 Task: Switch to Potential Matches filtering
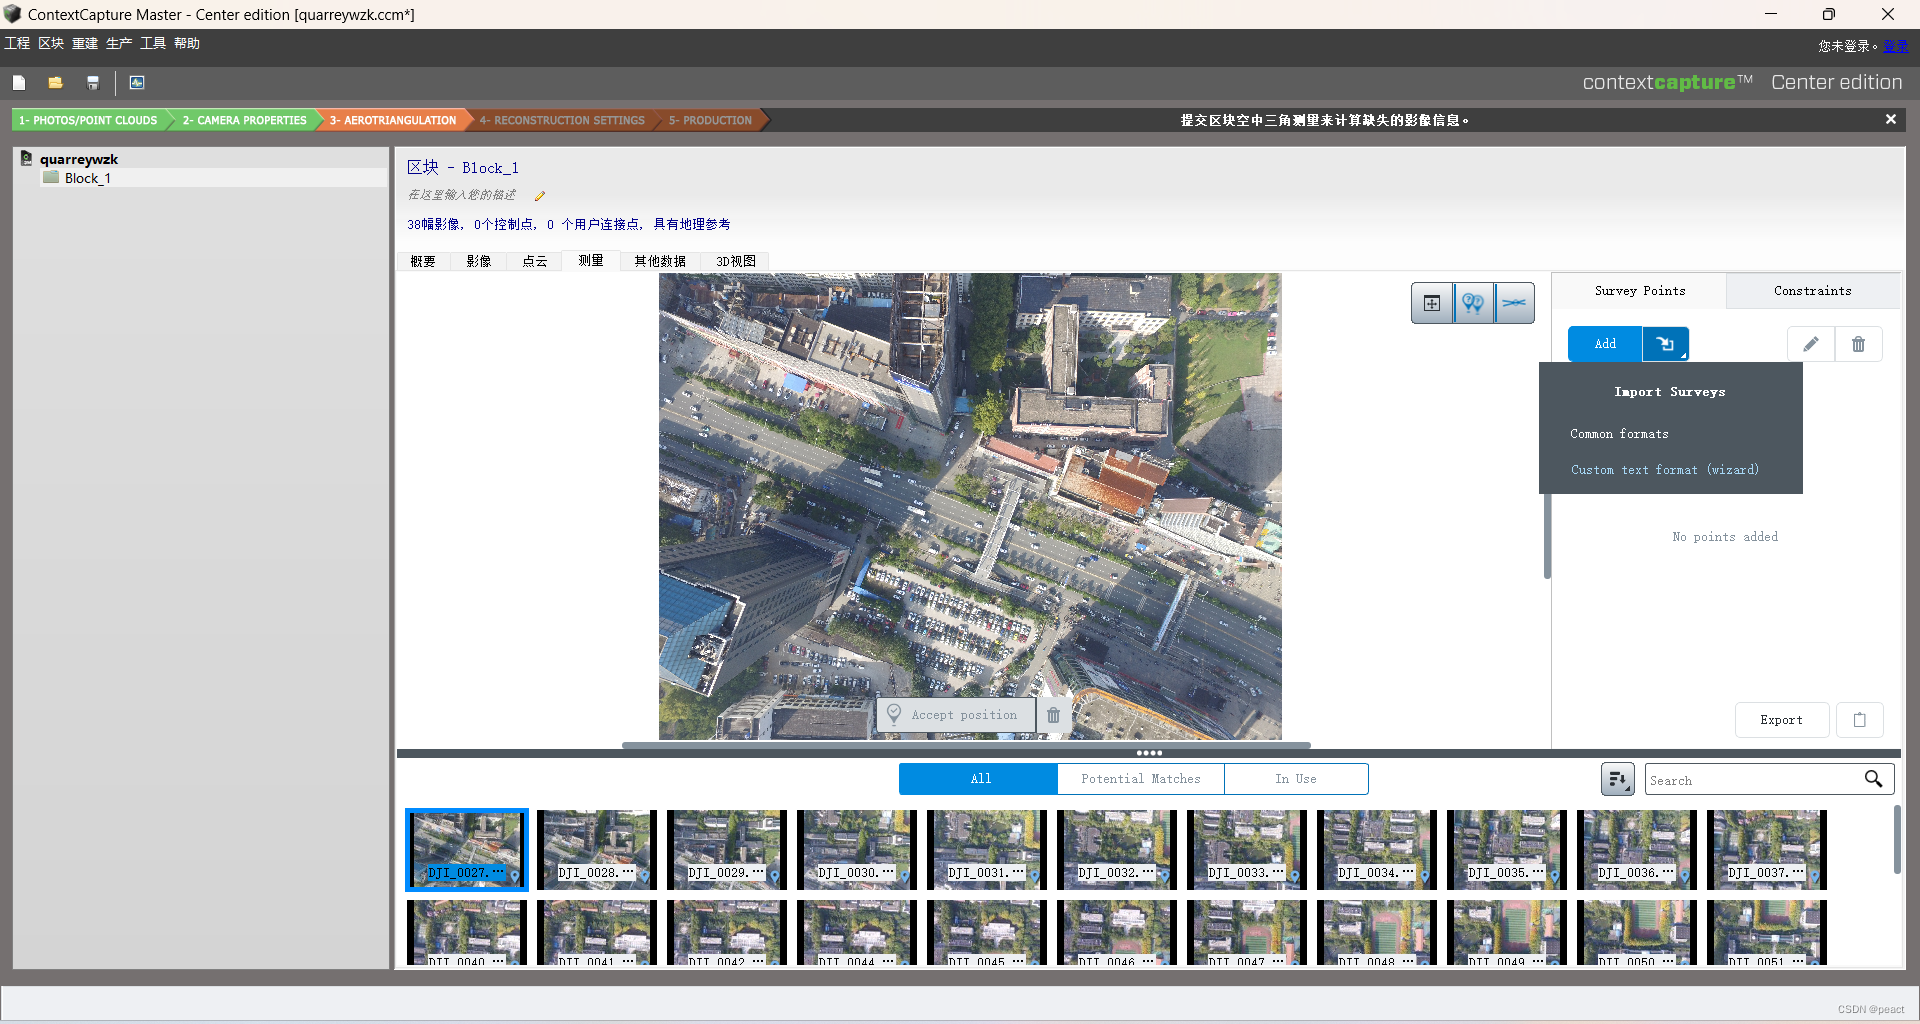(1140, 778)
